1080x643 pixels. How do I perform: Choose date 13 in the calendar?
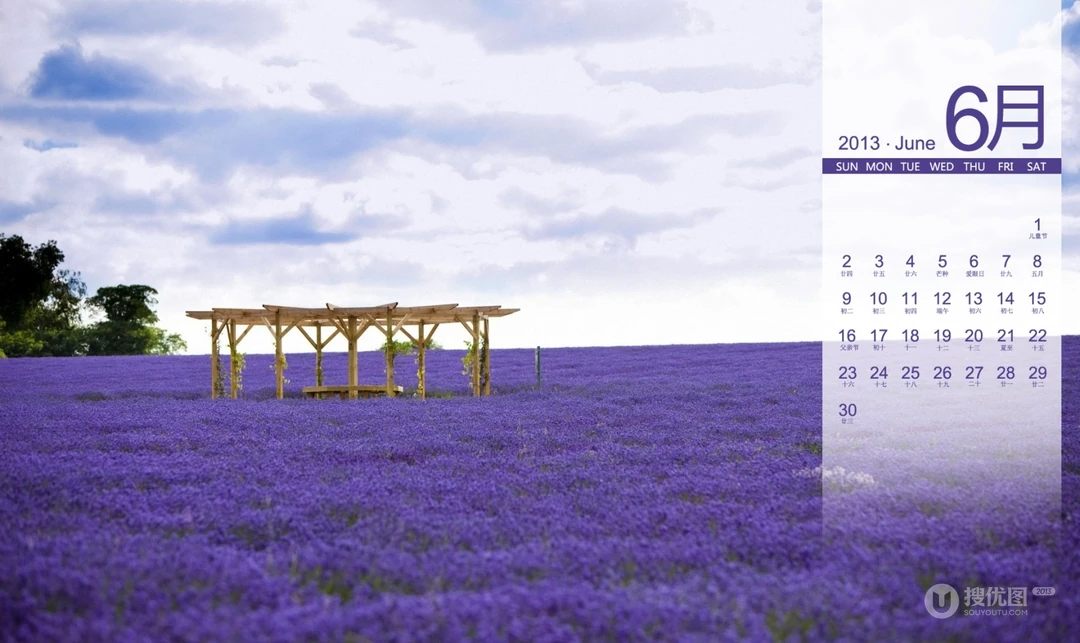pyautogui.click(x=974, y=302)
